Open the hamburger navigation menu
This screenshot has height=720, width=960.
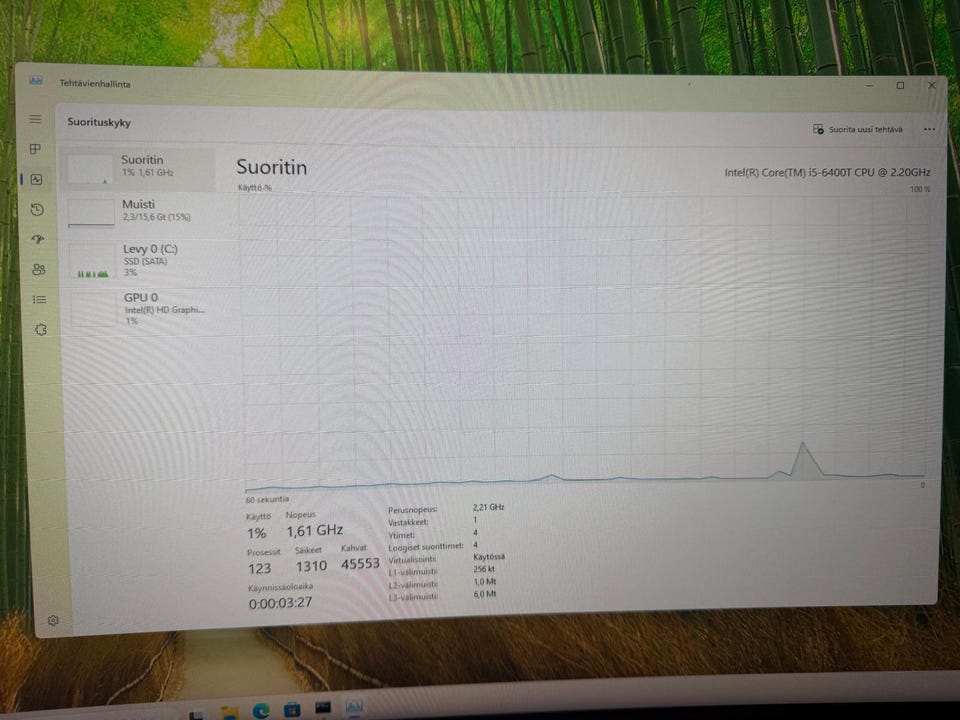click(35, 119)
